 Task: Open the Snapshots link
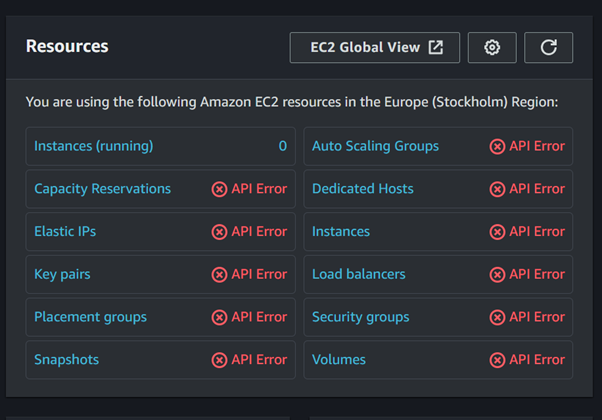[66, 360]
